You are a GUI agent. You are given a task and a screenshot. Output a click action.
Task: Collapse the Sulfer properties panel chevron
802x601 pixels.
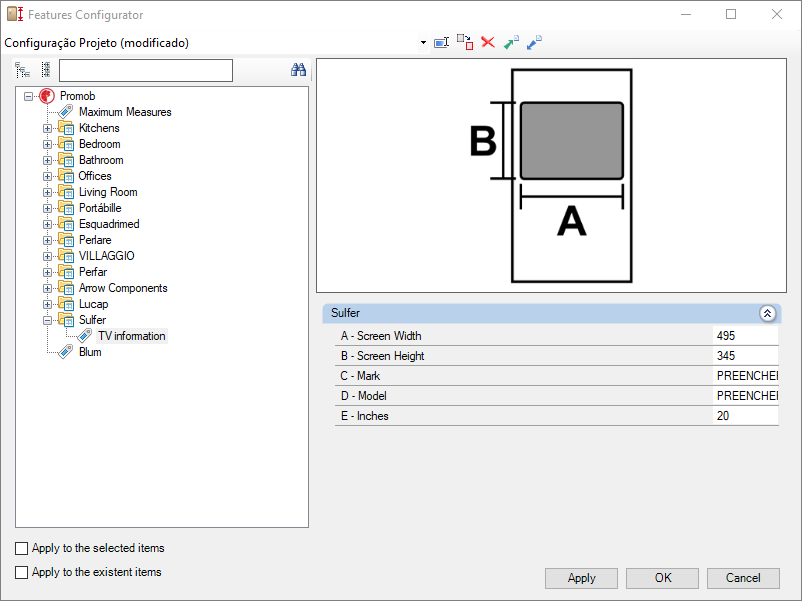tap(767, 314)
